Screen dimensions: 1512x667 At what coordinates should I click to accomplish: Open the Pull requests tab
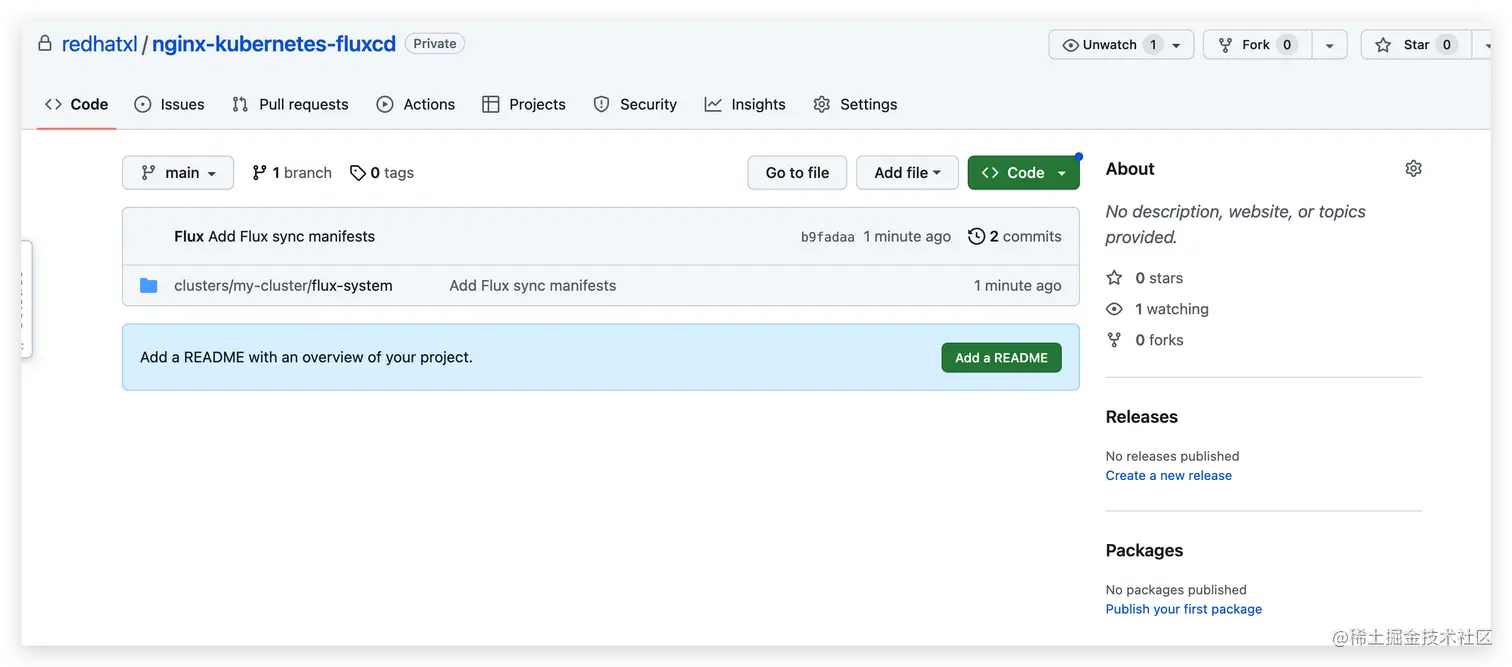(290, 104)
